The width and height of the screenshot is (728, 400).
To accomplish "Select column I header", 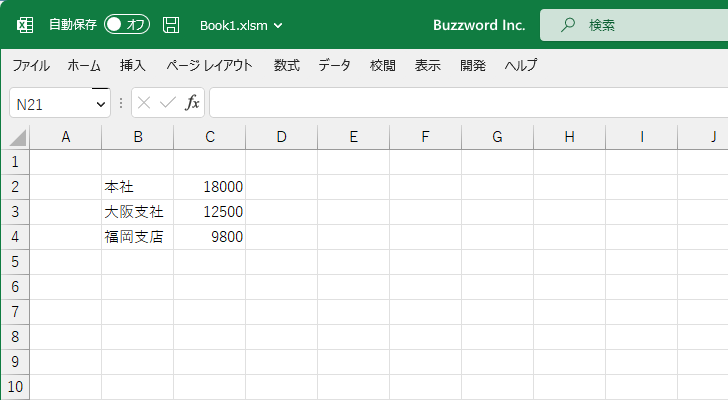I will (x=642, y=137).
